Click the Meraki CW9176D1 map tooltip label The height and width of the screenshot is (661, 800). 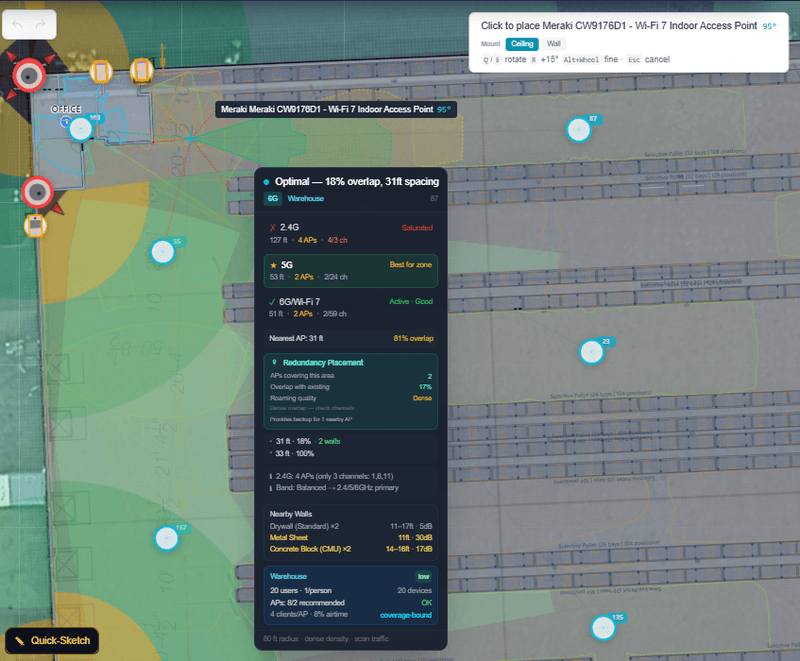(336, 109)
